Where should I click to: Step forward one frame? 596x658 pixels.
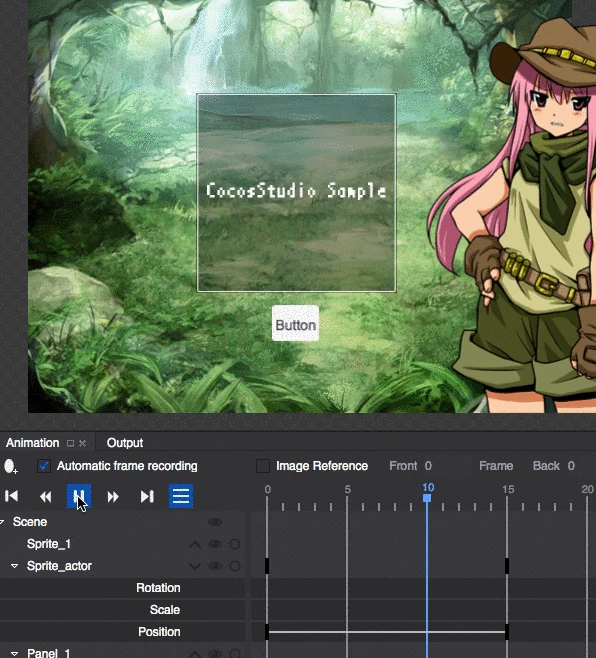tap(113, 496)
